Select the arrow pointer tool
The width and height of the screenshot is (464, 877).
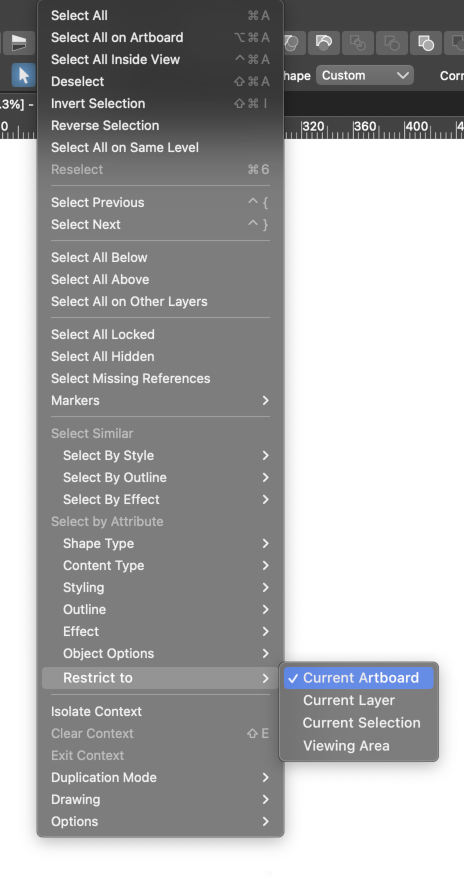[x=23, y=76]
